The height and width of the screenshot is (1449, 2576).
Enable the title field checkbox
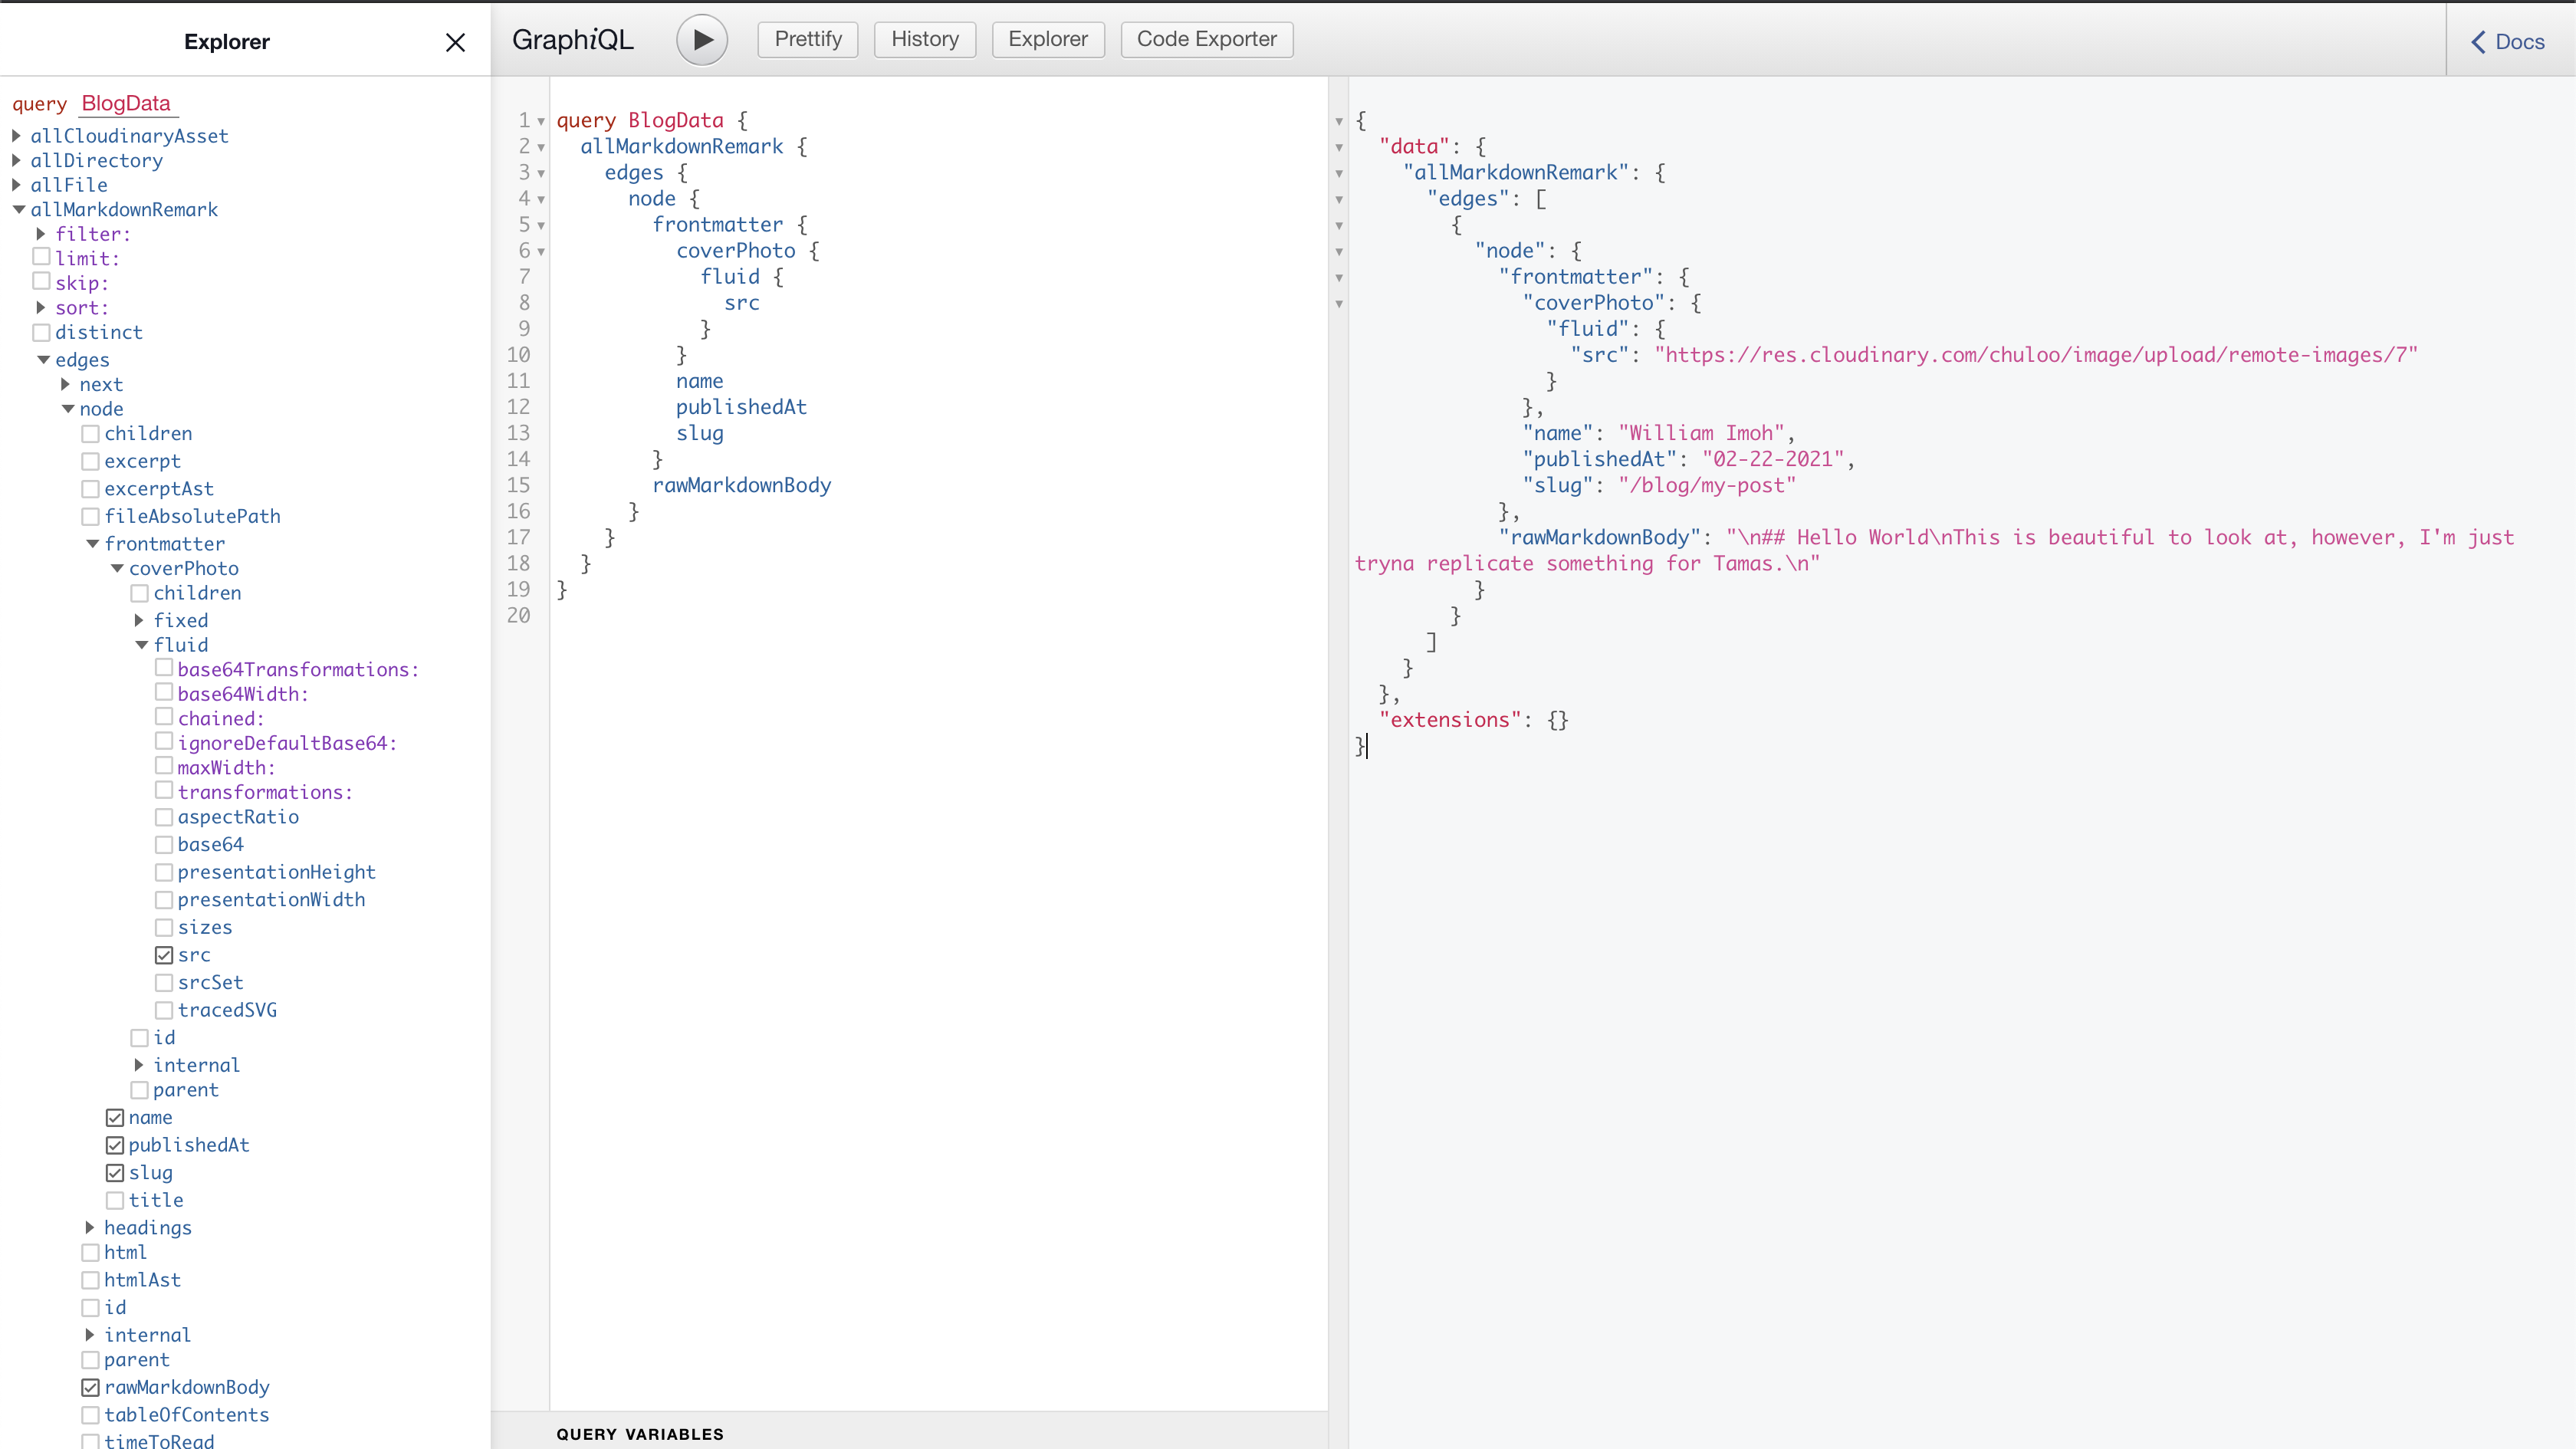click(x=115, y=1200)
